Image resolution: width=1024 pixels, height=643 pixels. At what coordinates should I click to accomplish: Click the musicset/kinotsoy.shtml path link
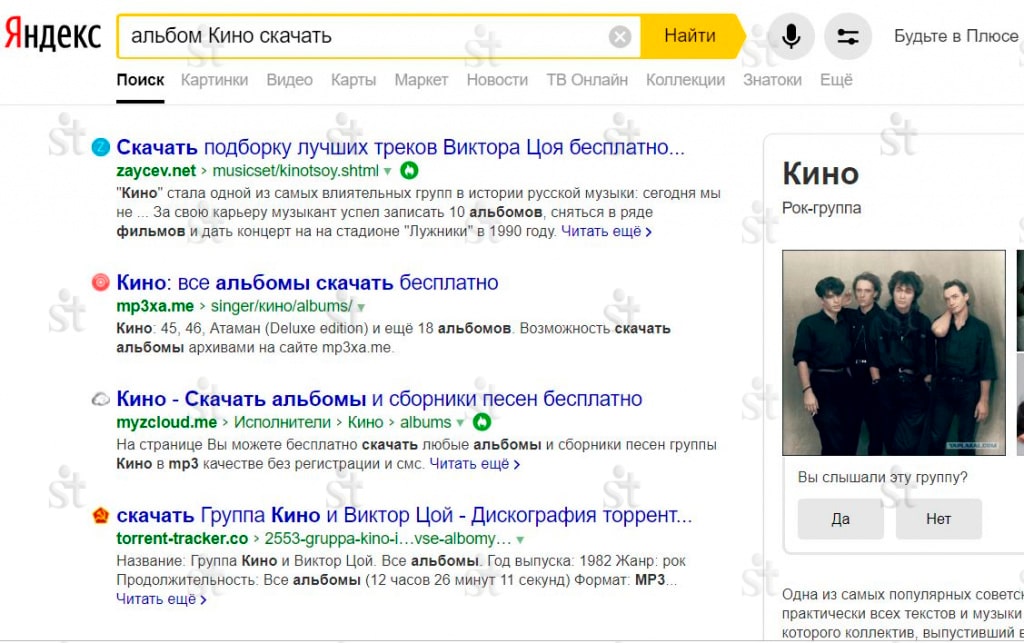tap(295, 170)
